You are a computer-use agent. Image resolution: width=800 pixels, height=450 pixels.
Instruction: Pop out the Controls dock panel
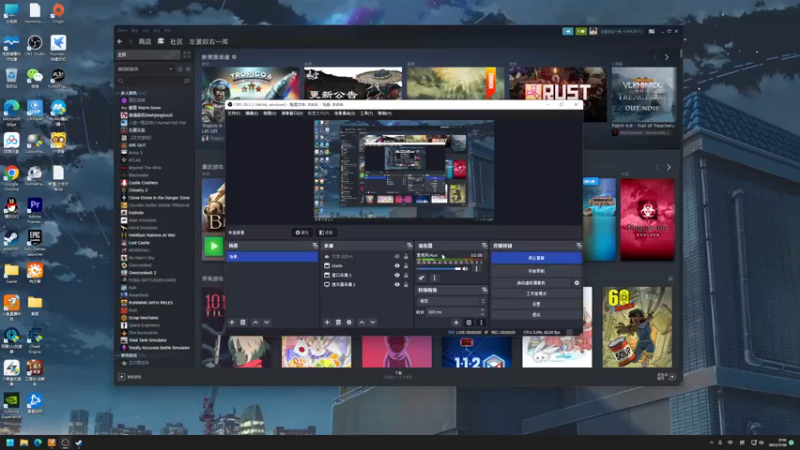pos(579,246)
